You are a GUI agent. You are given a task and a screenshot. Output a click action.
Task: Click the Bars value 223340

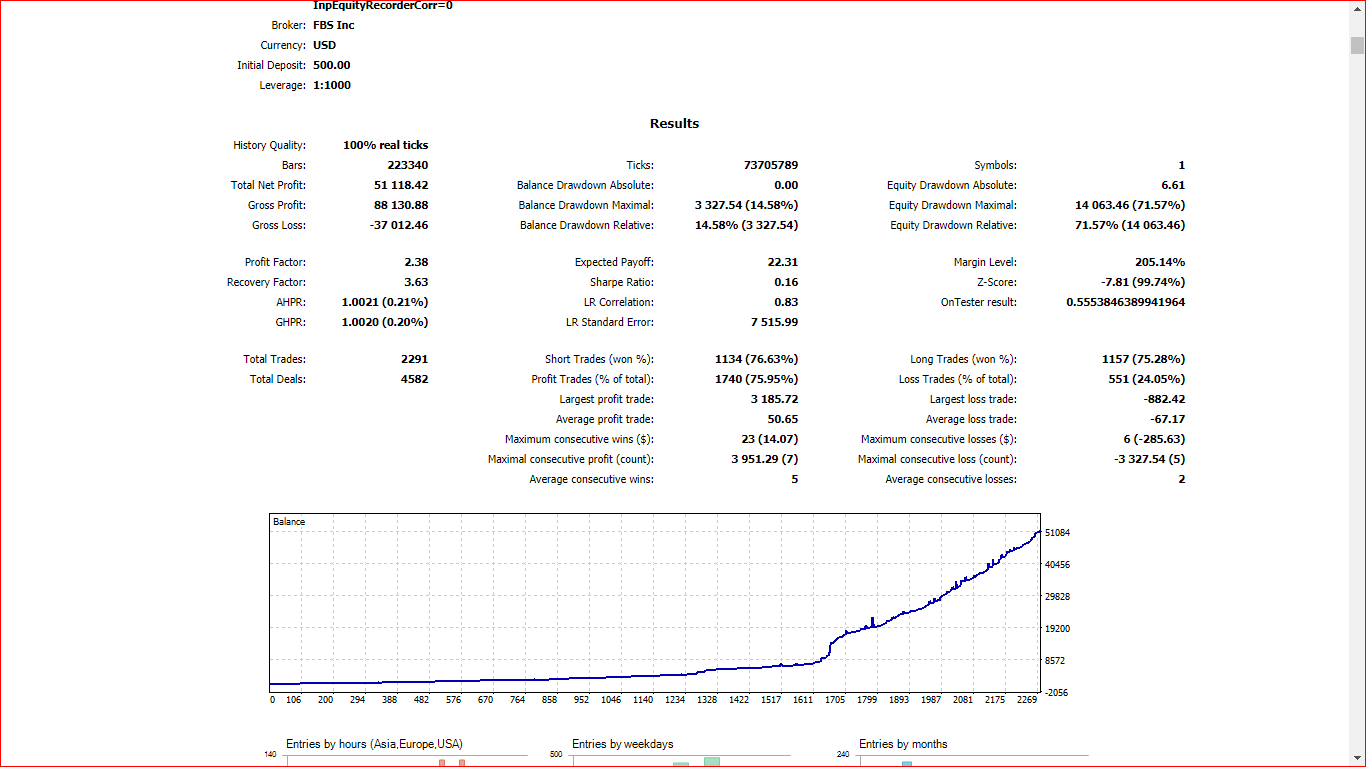(408, 165)
